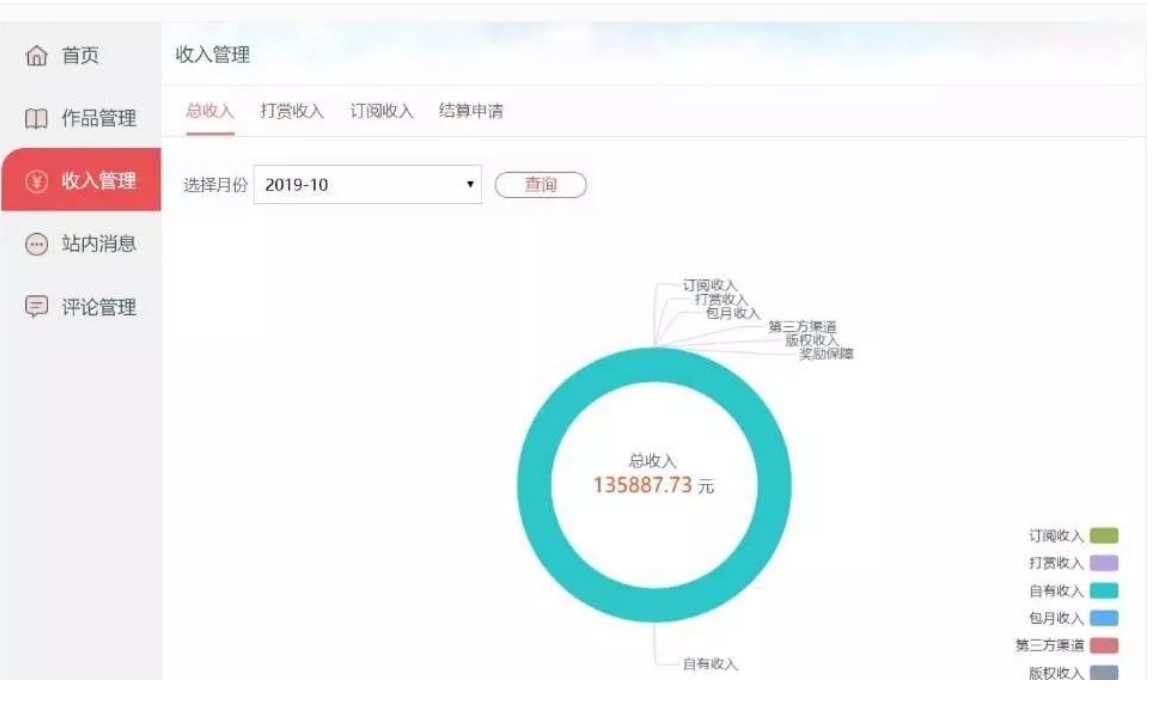Toggle 版权收入 gray legend swatch
The height and width of the screenshot is (708, 1152).
(1104, 673)
